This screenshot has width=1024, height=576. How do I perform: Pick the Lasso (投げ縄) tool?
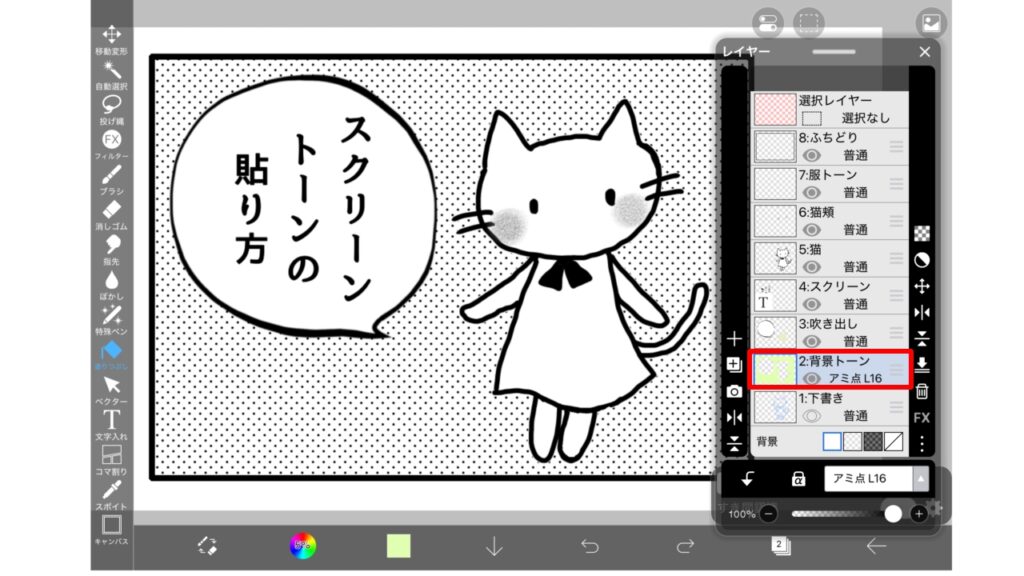tap(111, 104)
